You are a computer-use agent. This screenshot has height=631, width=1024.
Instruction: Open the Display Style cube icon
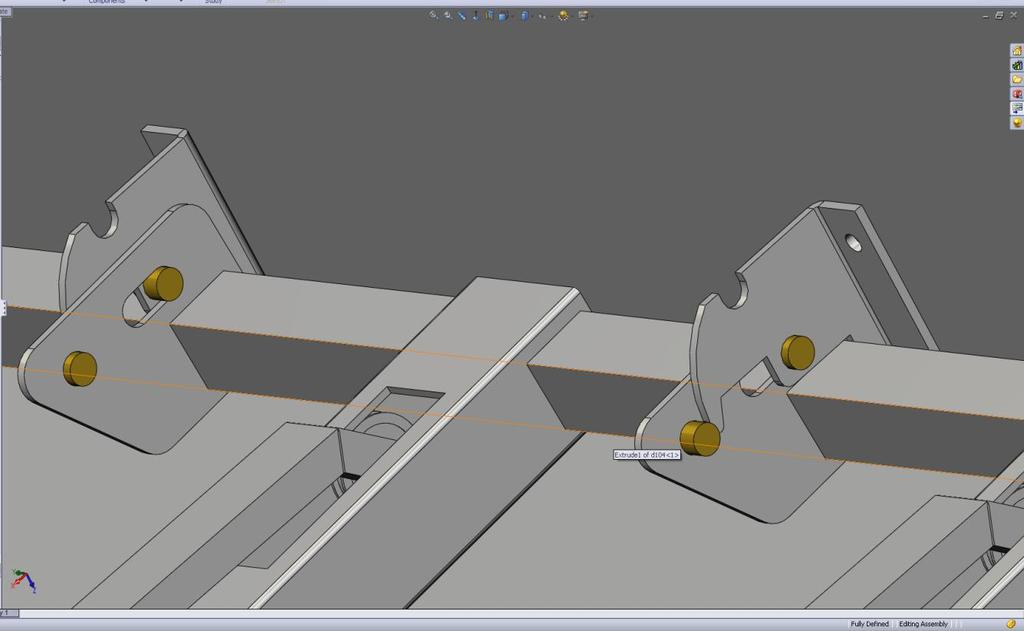tap(524, 16)
